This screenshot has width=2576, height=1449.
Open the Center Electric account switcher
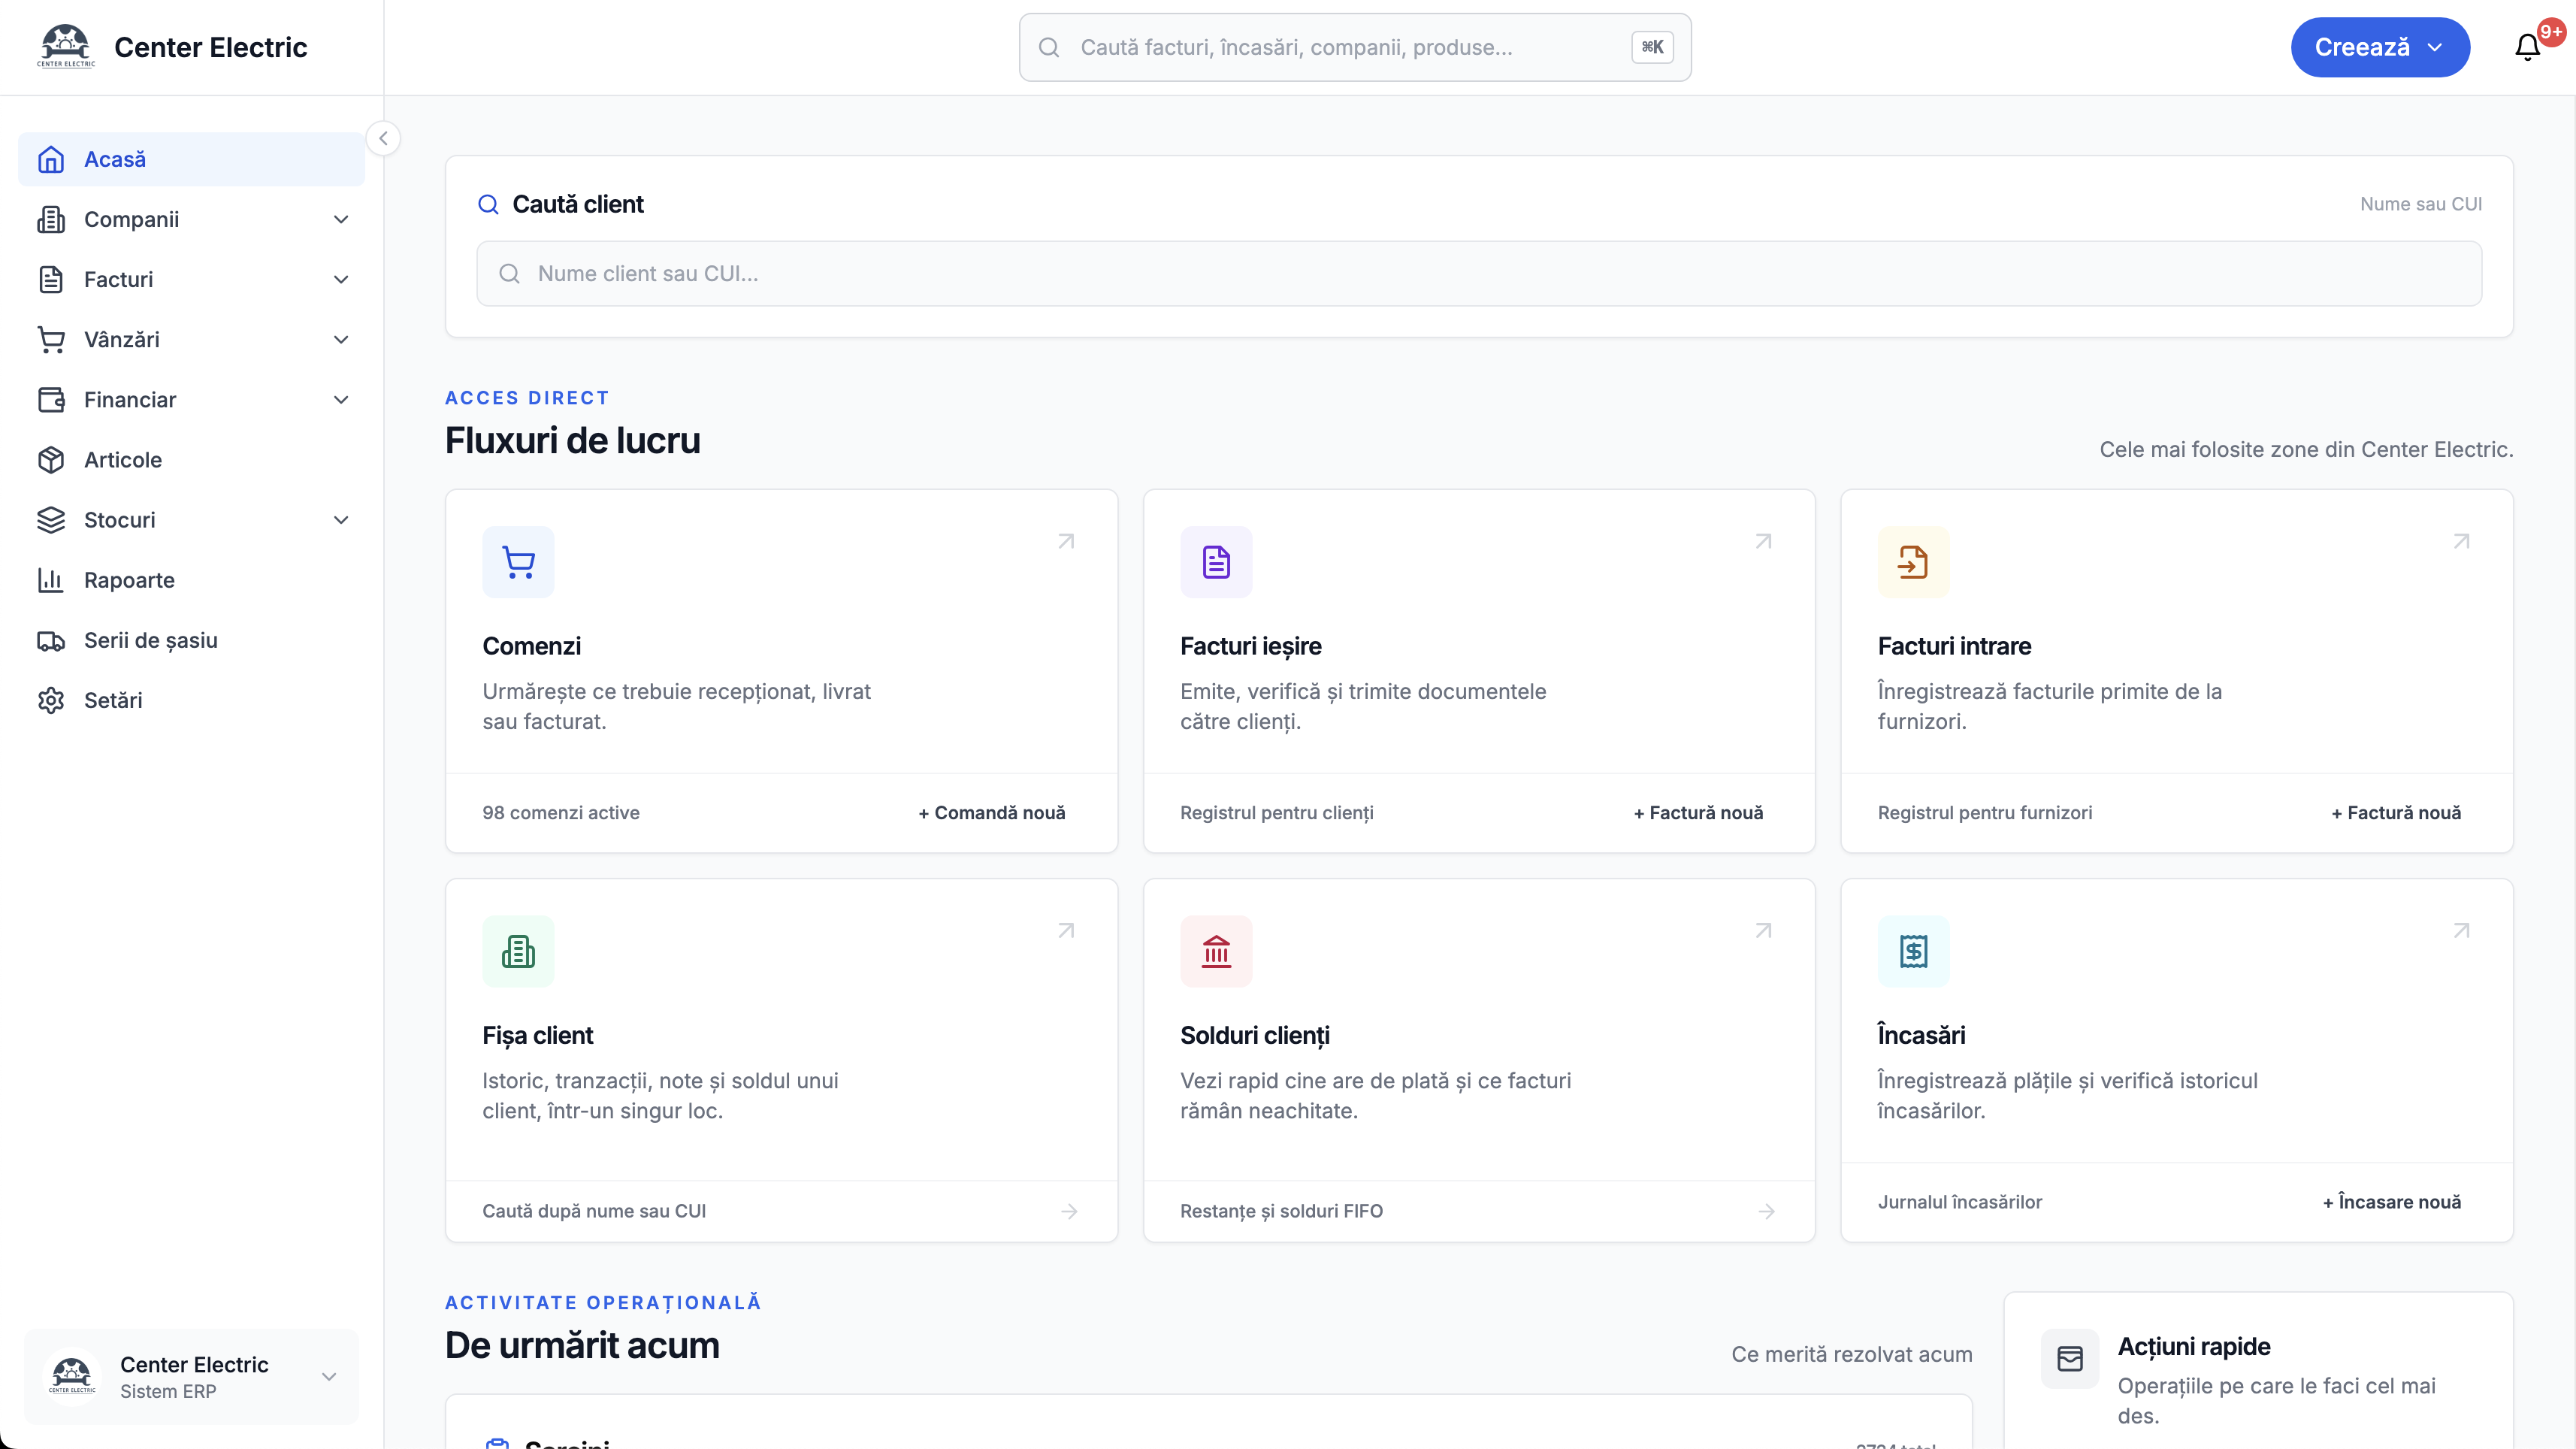pyautogui.click(x=191, y=1377)
